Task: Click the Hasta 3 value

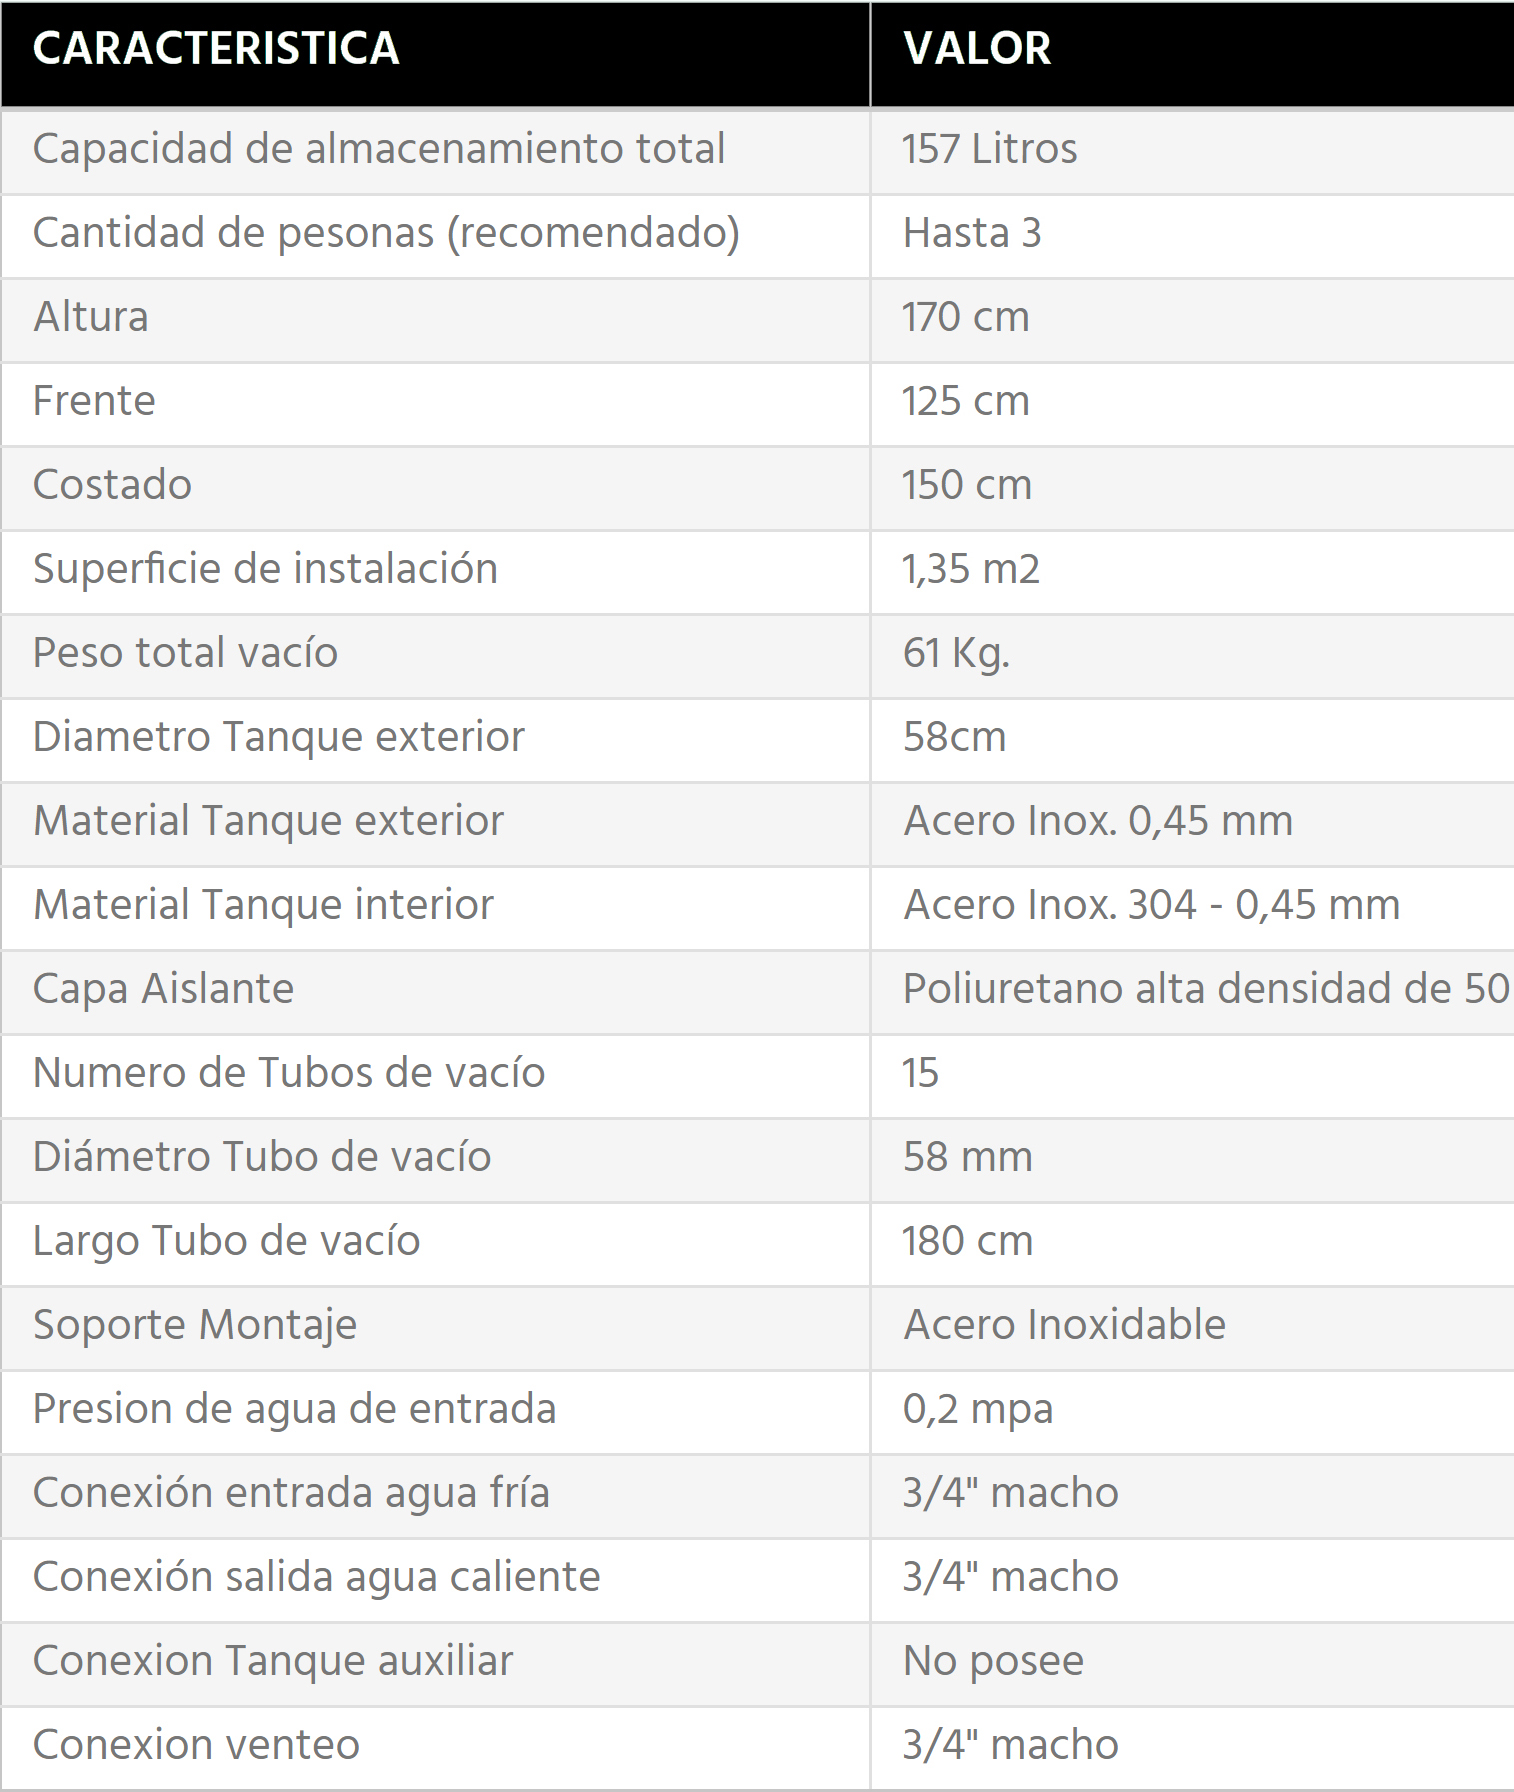Action: 972,233
